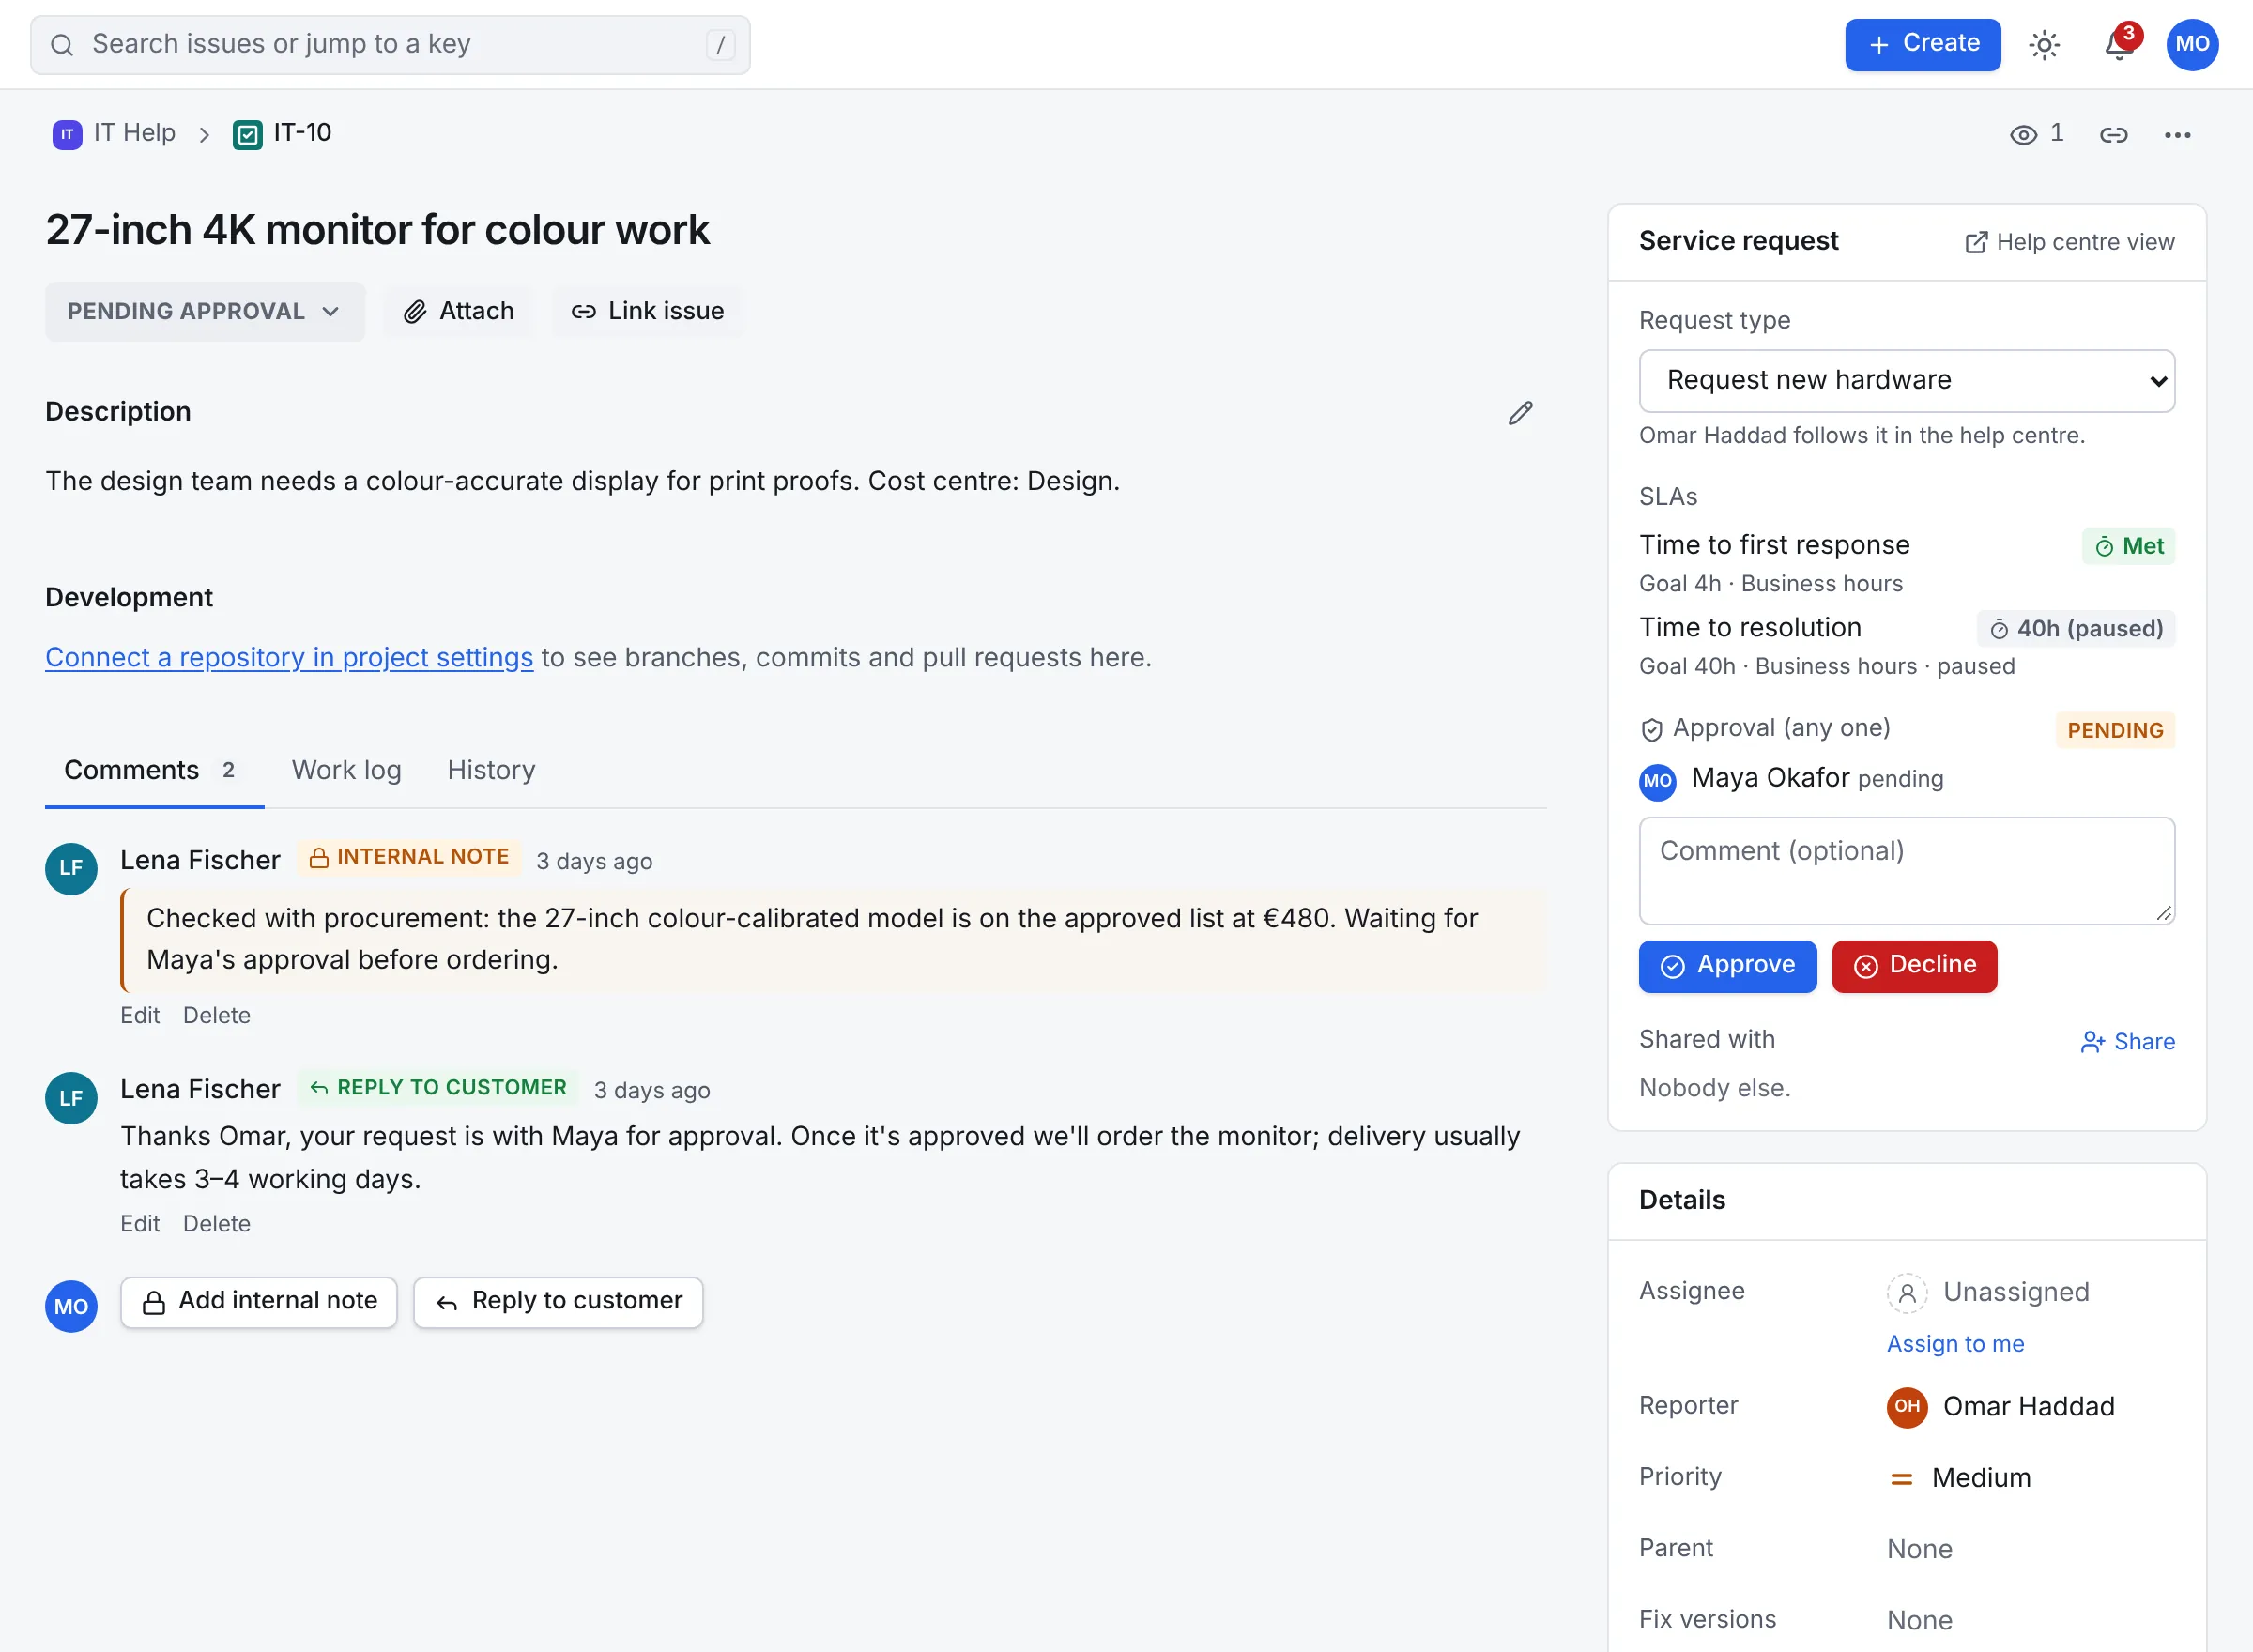Click the Link issue button

coord(648,312)
